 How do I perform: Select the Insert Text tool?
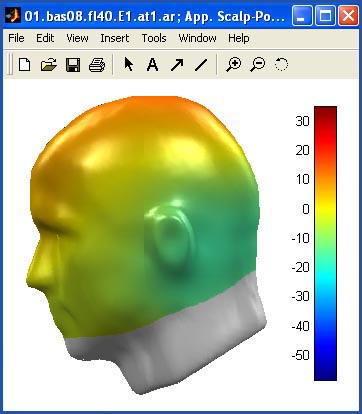pyautogui.click(x=152, y=64)
